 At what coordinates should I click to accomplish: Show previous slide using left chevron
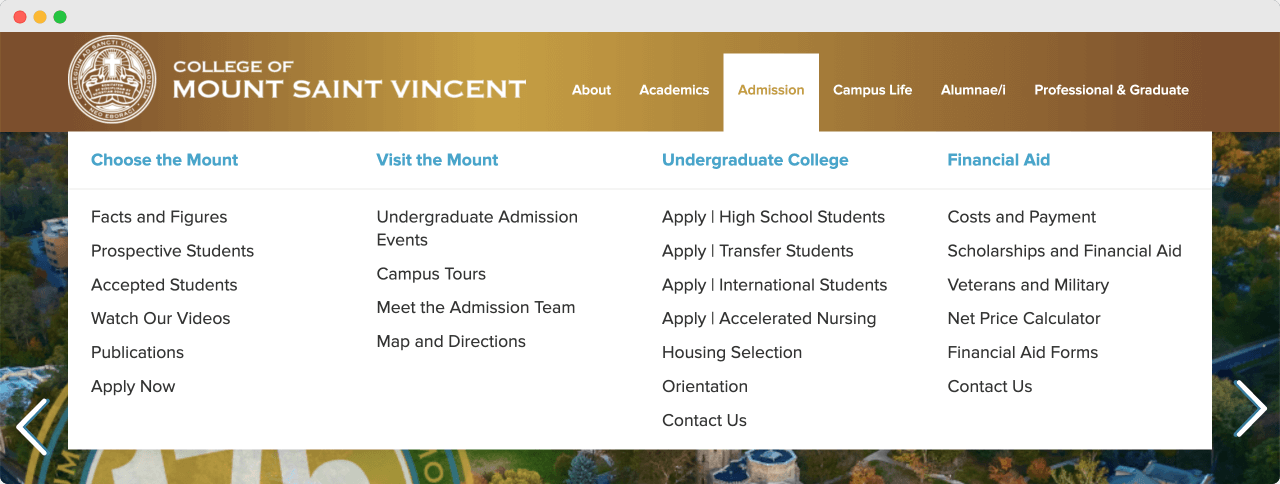[x=31, y=426]
